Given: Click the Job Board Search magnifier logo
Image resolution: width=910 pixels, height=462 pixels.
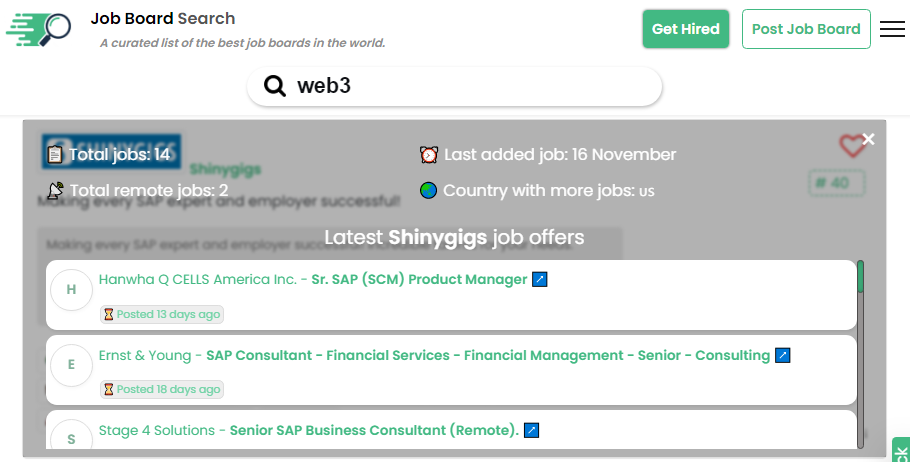Looking at the screenshot, I should click(x=40, y=29).
